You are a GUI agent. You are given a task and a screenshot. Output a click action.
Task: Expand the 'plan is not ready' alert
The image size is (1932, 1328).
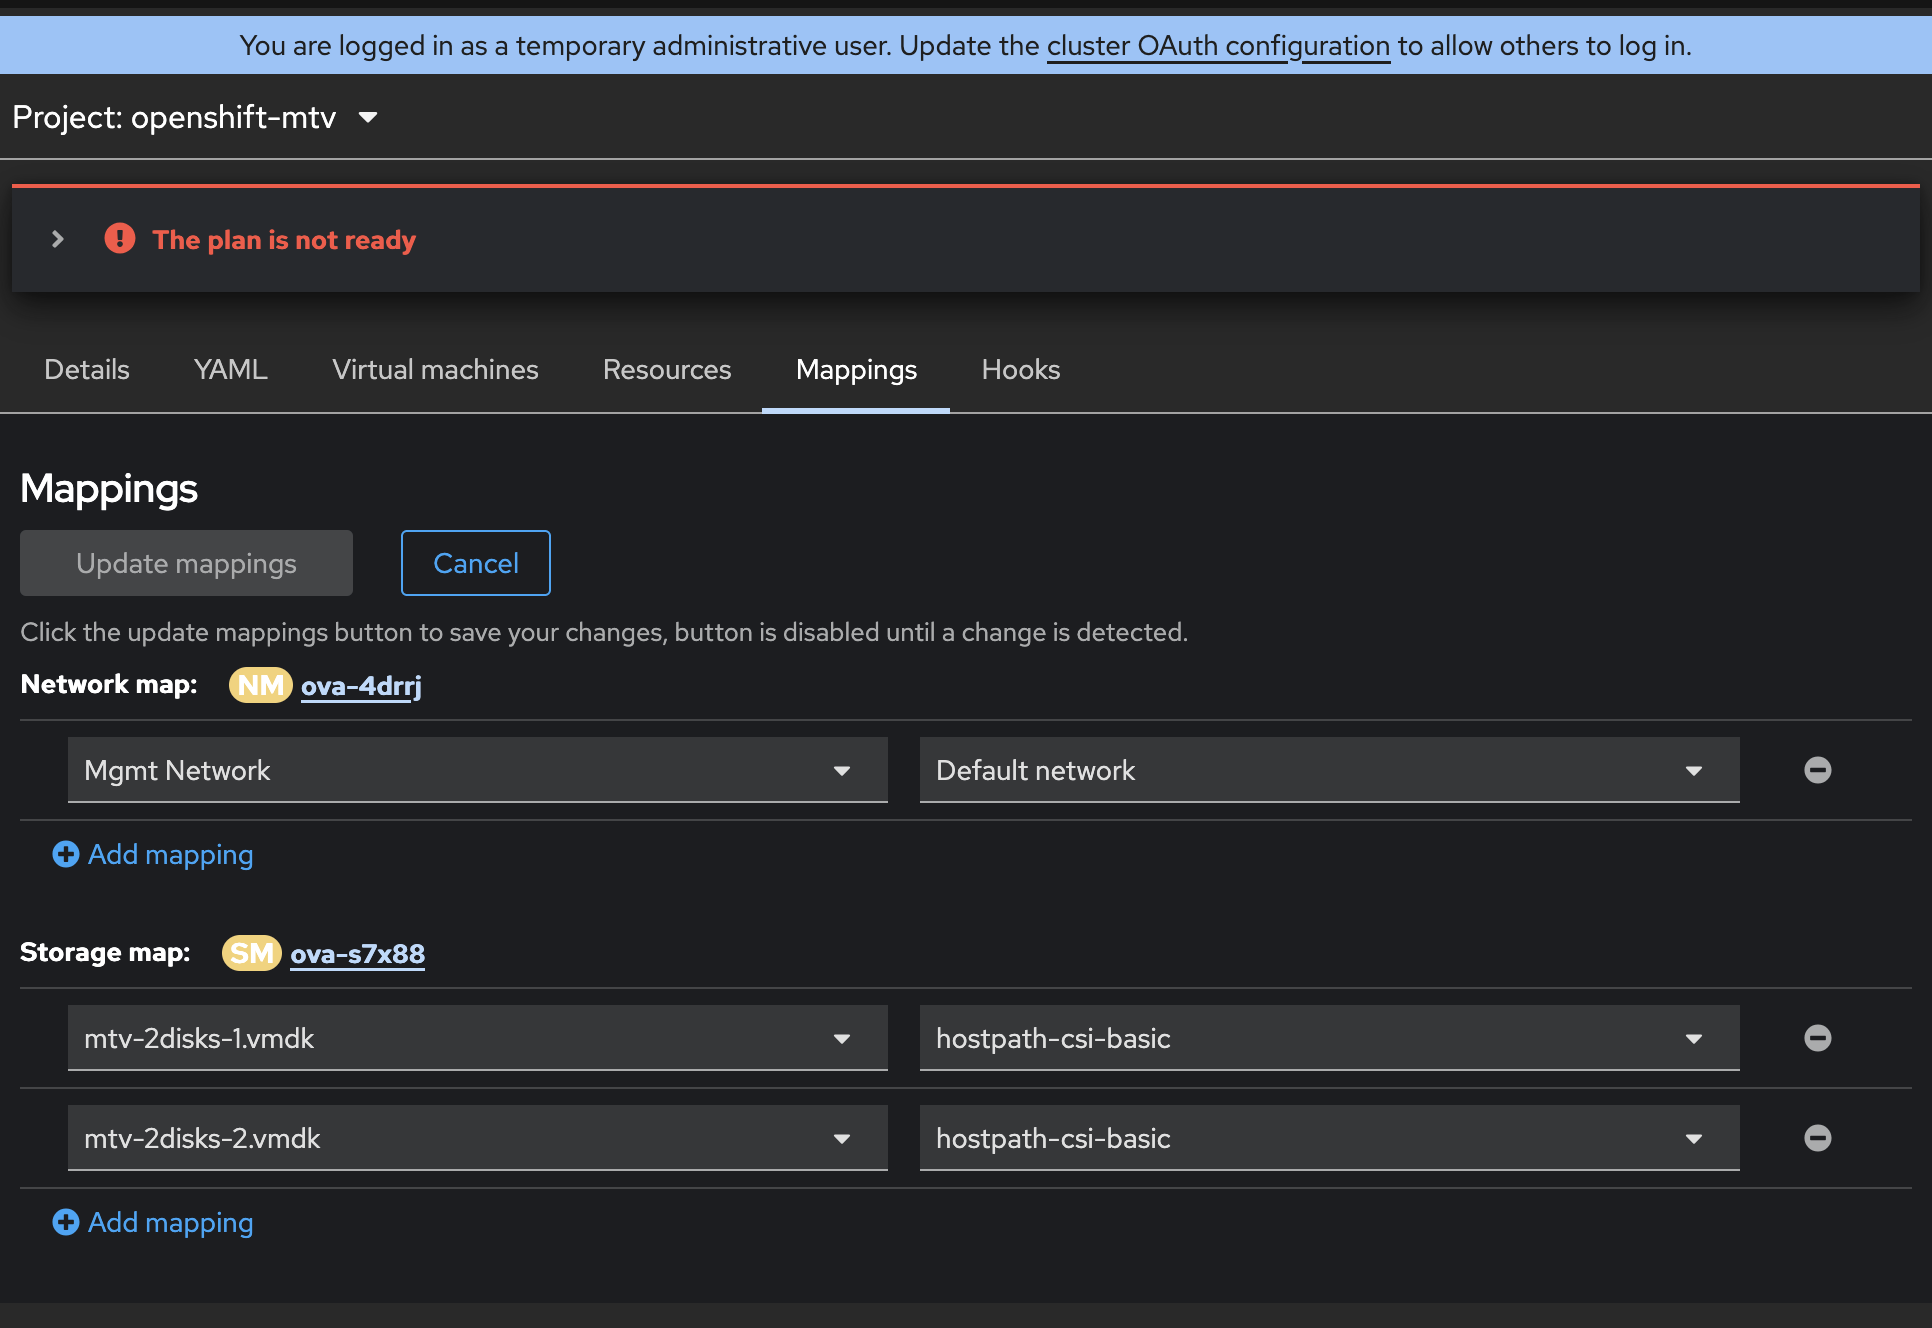coord(58,239)
